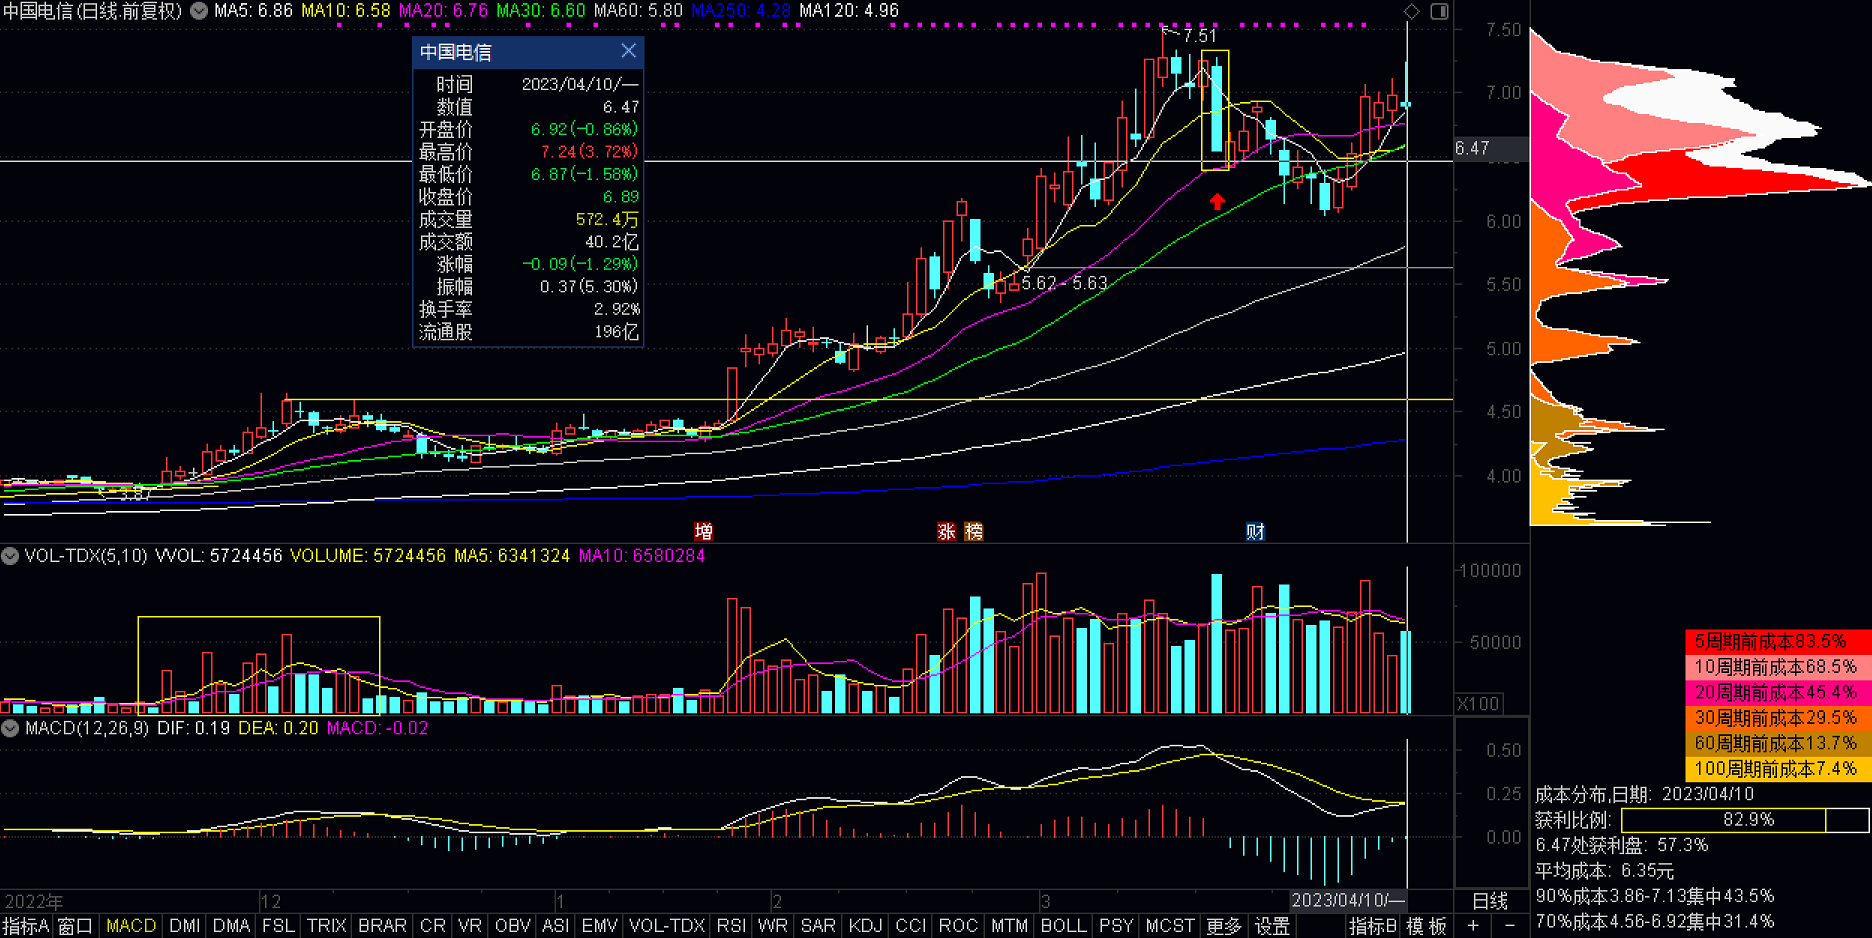Image resolution: width=1872 pixels, height=938 pixels.
Task: Open the 指标B tab
Action: (1372, 926)
